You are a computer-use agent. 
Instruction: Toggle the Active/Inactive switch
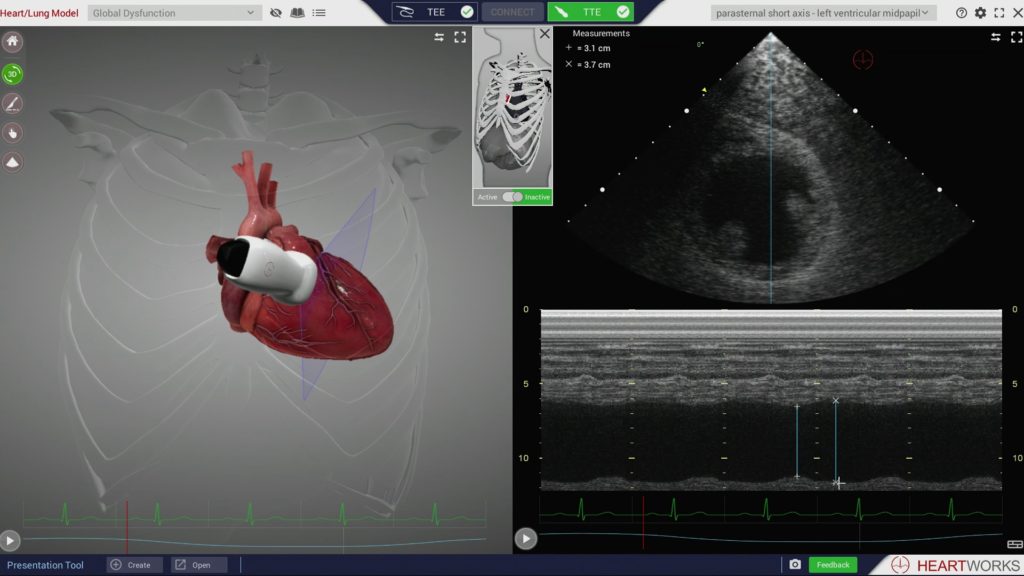pos(512,197)
